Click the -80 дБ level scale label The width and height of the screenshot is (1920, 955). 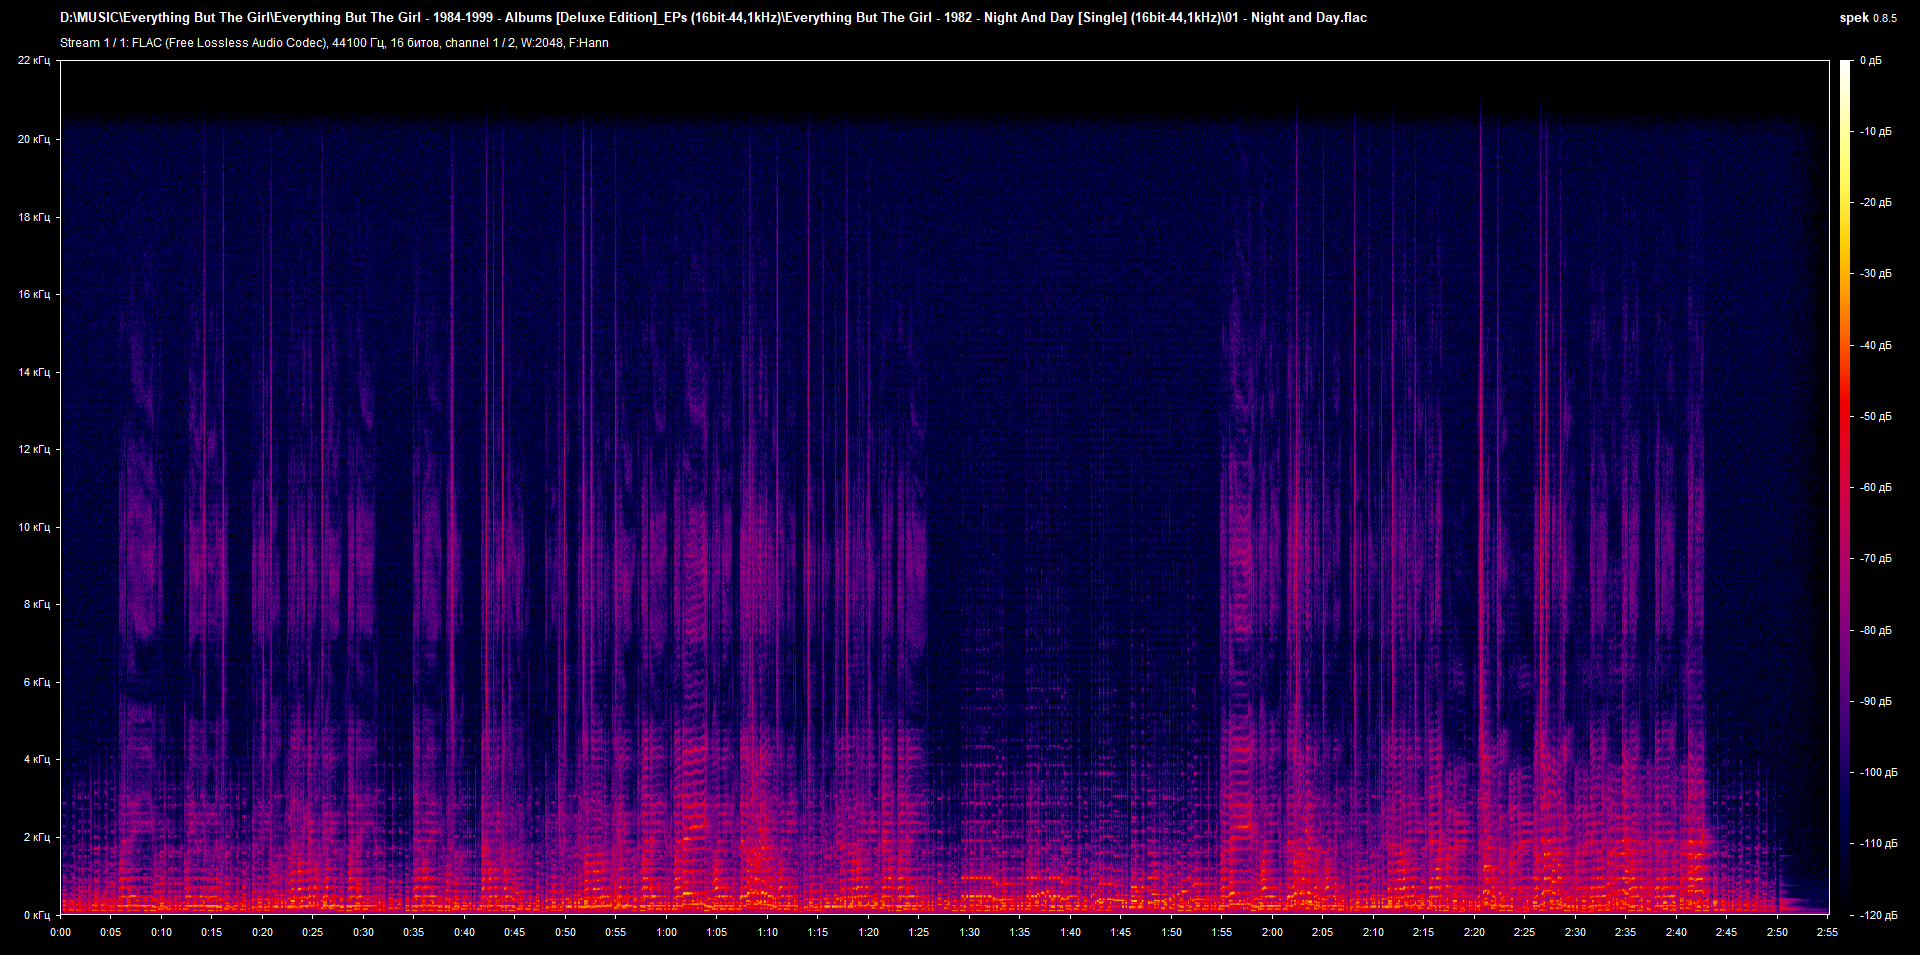point(1875,631)
